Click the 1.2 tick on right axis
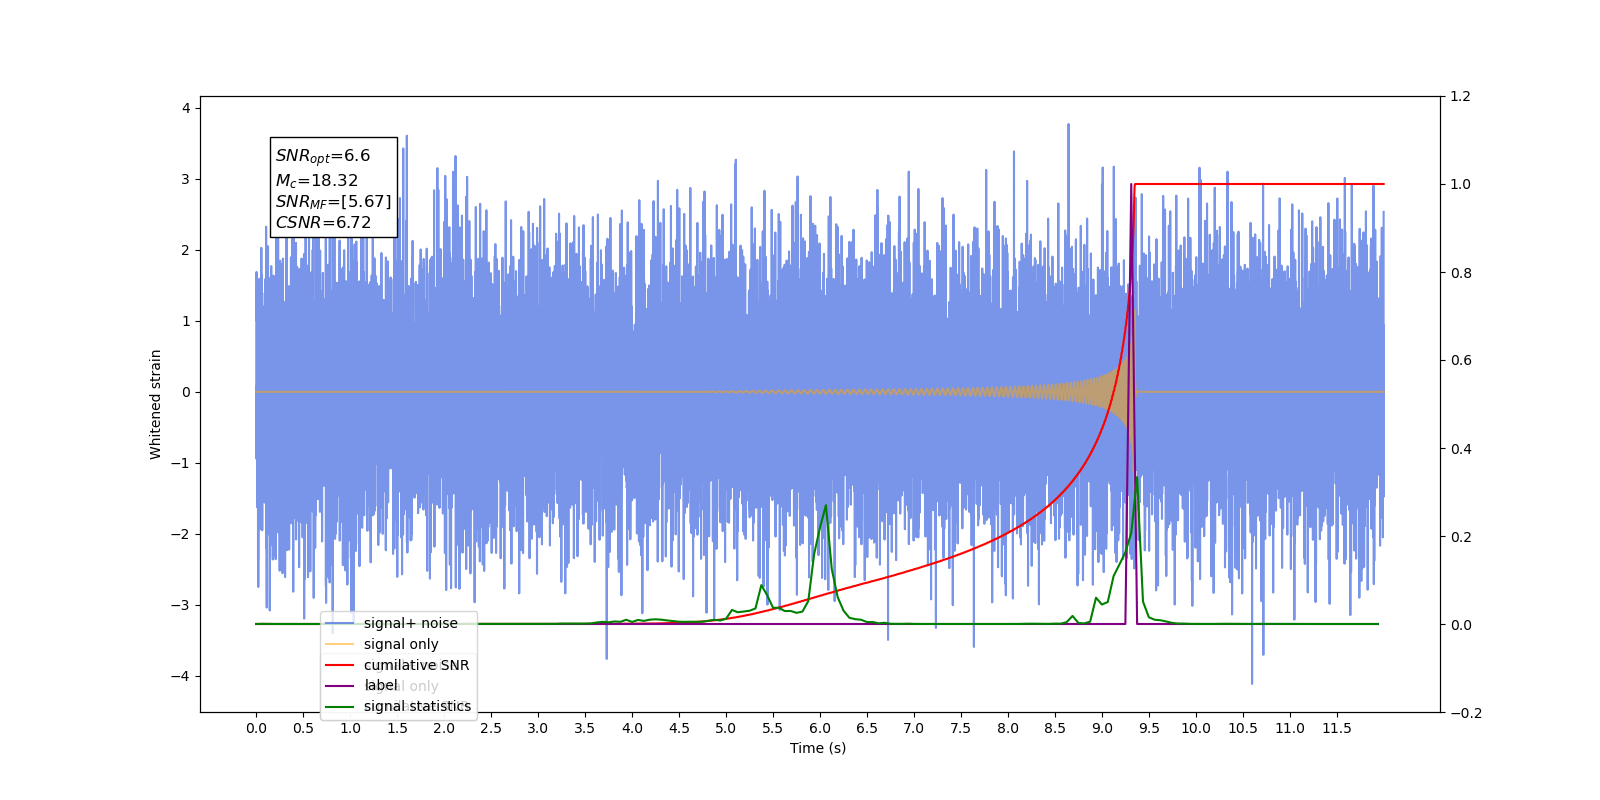This screenshot has width=1600, height=800. (x=1461, y=97)
